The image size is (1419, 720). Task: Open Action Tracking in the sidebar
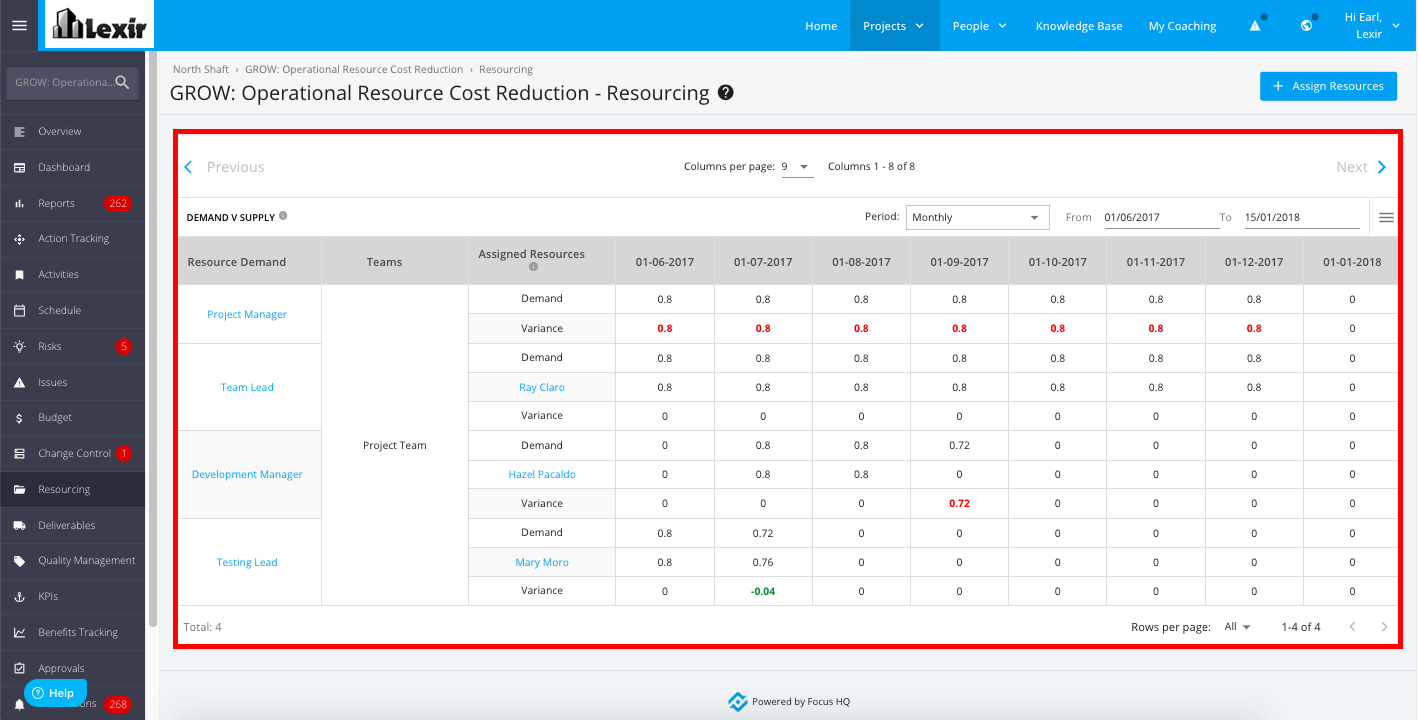tap(72, 239)
